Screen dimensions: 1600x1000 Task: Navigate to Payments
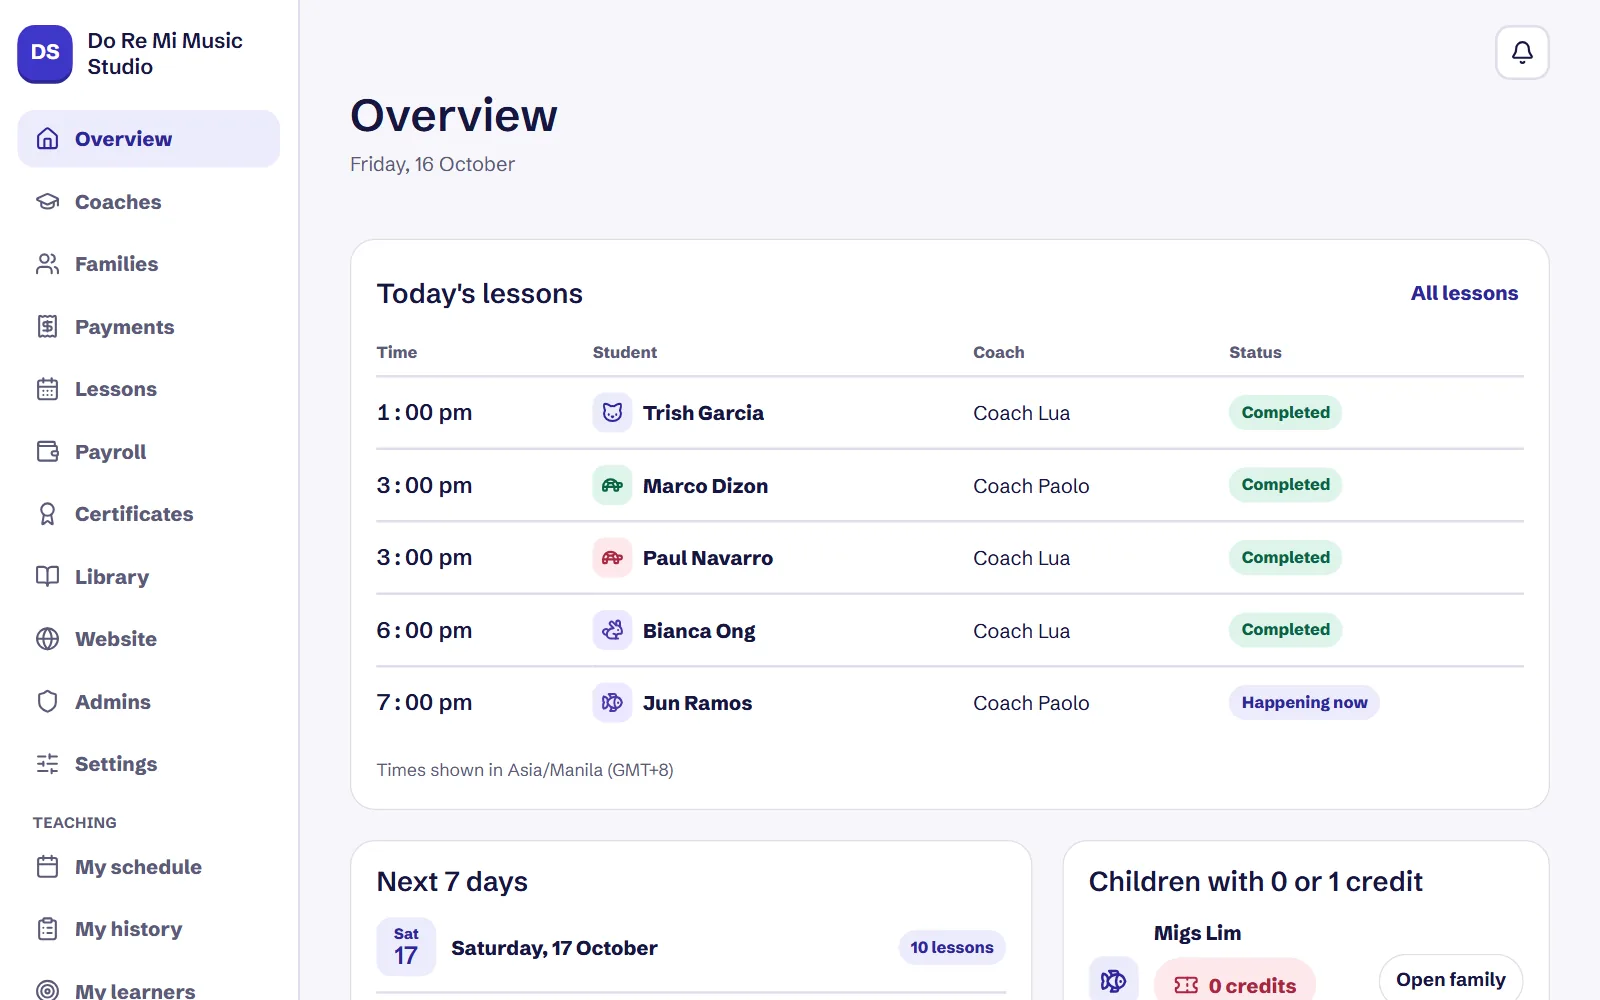click(149, 327)
